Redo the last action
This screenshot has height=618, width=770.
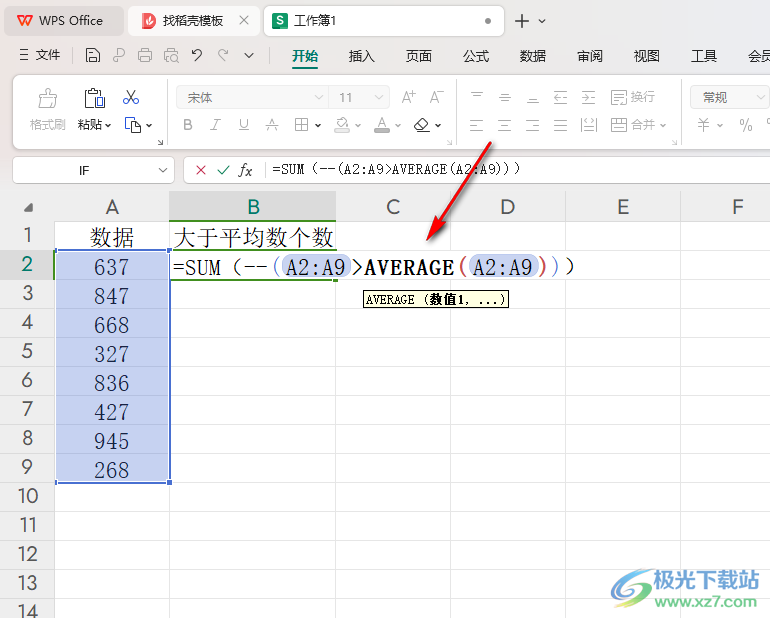coord(223,55)
